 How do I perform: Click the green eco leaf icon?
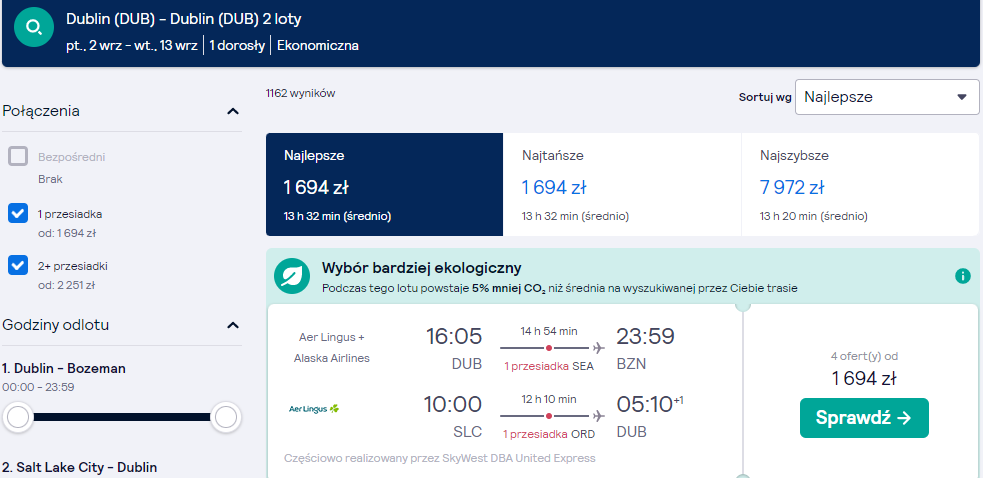292,276
